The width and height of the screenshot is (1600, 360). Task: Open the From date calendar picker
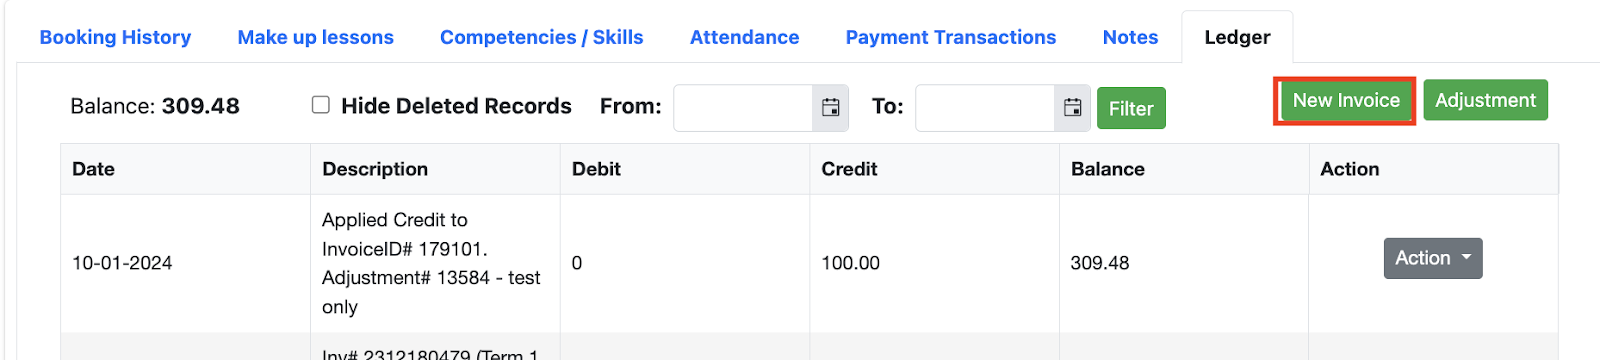pos(830,108)
